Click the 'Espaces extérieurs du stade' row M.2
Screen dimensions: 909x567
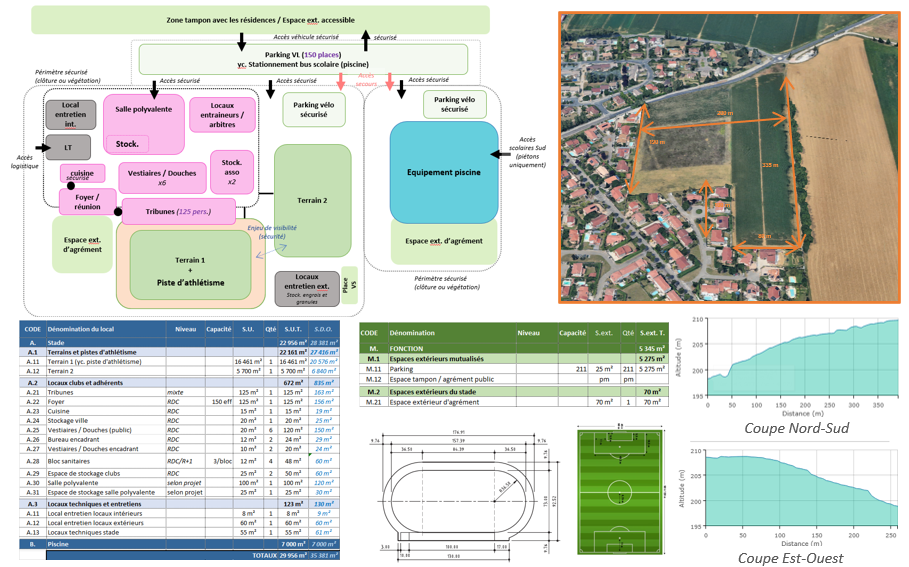(514, 392)
